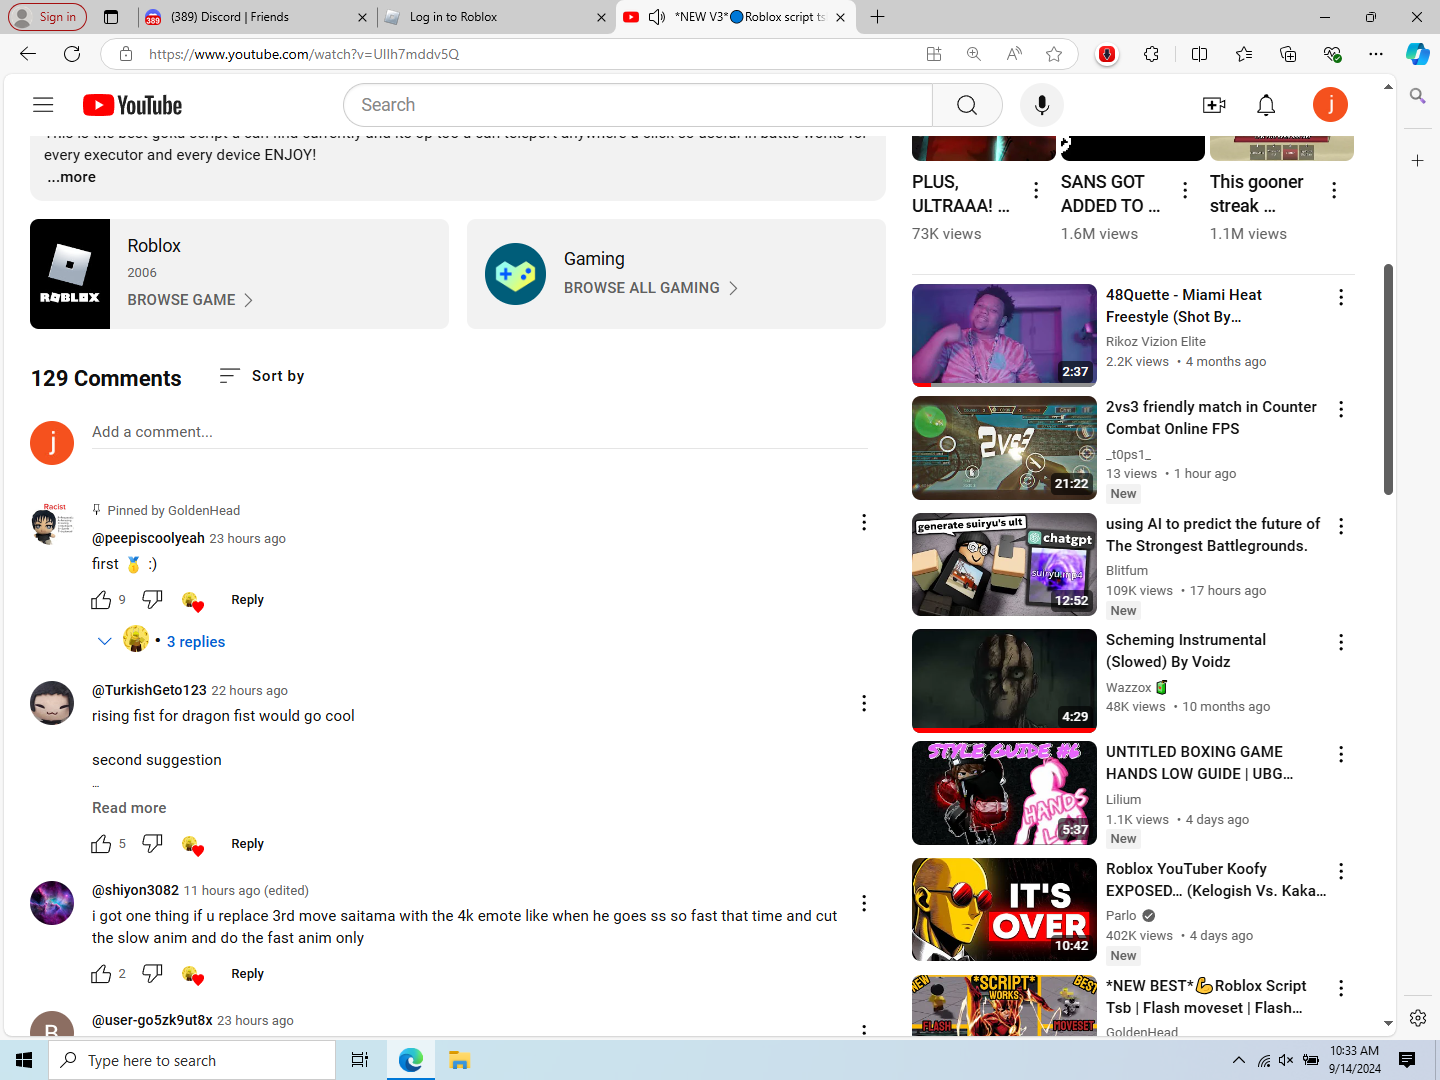This screenshot has width=1440, height=1080.
Task: Open the Sort by comments dropdown
Action: coord(262,376)
